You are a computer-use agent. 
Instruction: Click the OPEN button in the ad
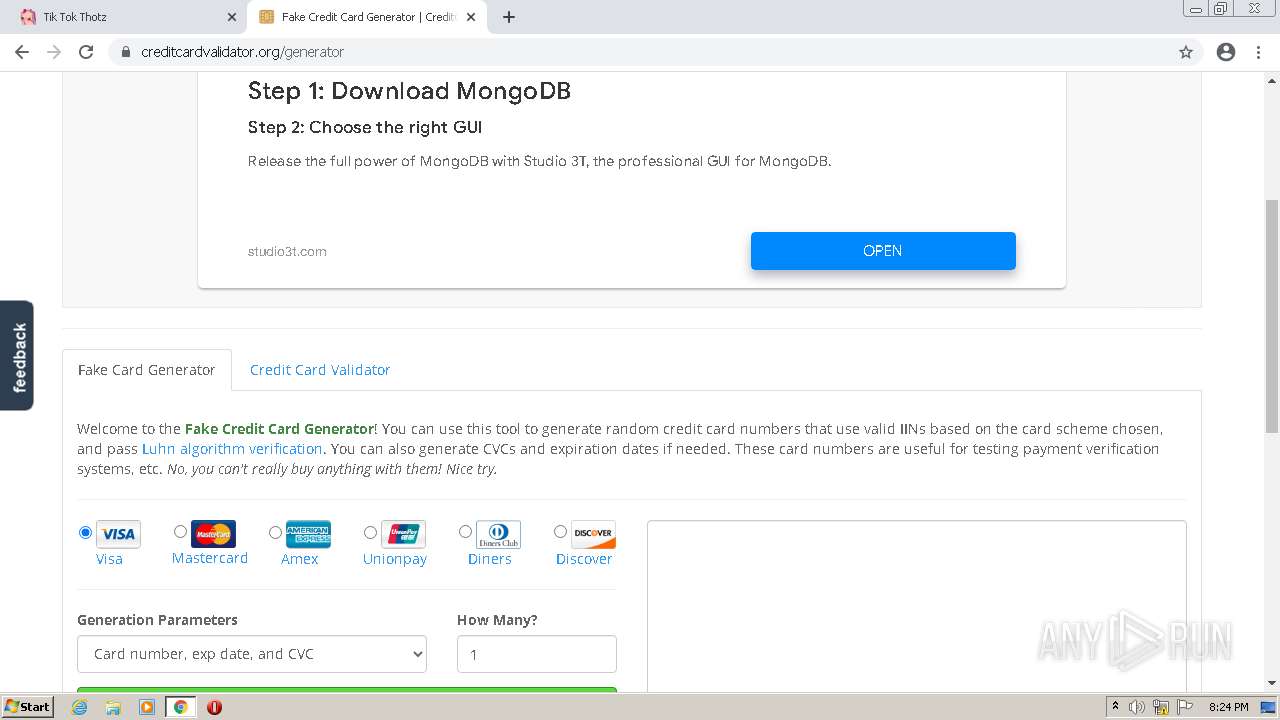pyautogui.click(x=883, y=251)
